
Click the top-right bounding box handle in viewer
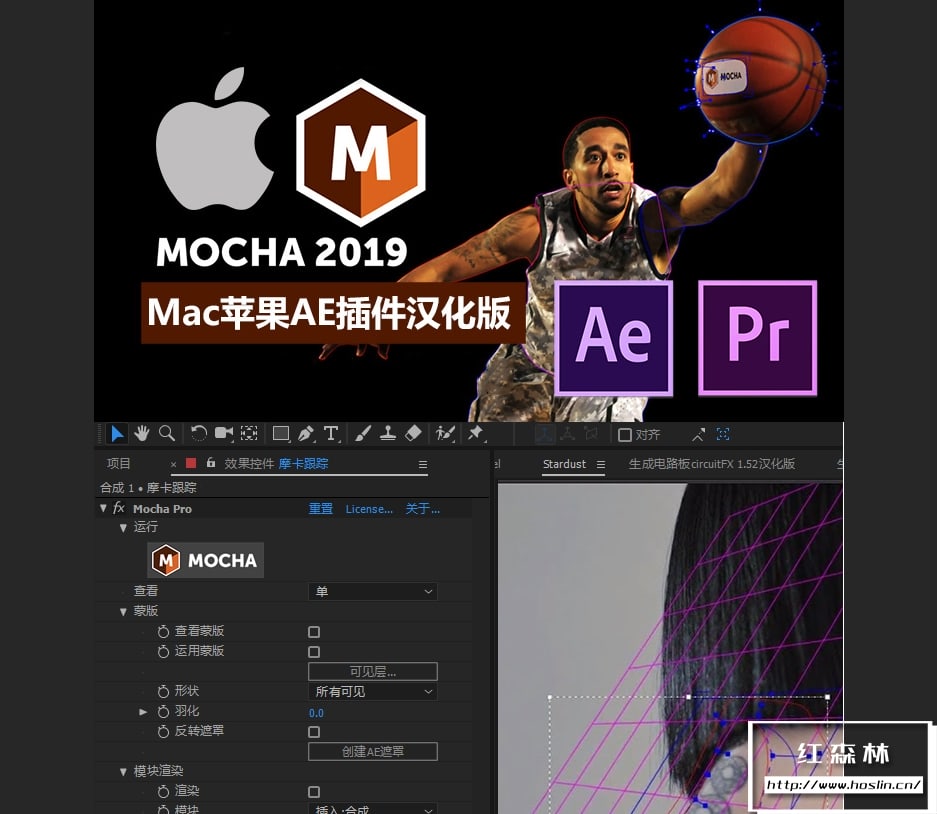[x=828, y=697]
